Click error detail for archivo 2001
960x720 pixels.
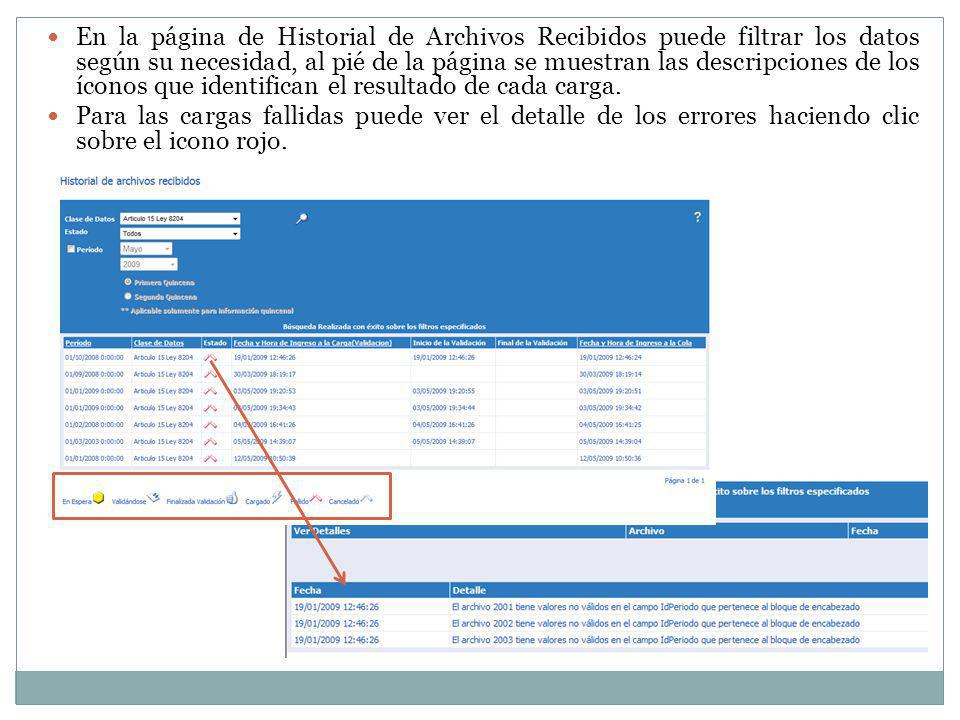656,607
